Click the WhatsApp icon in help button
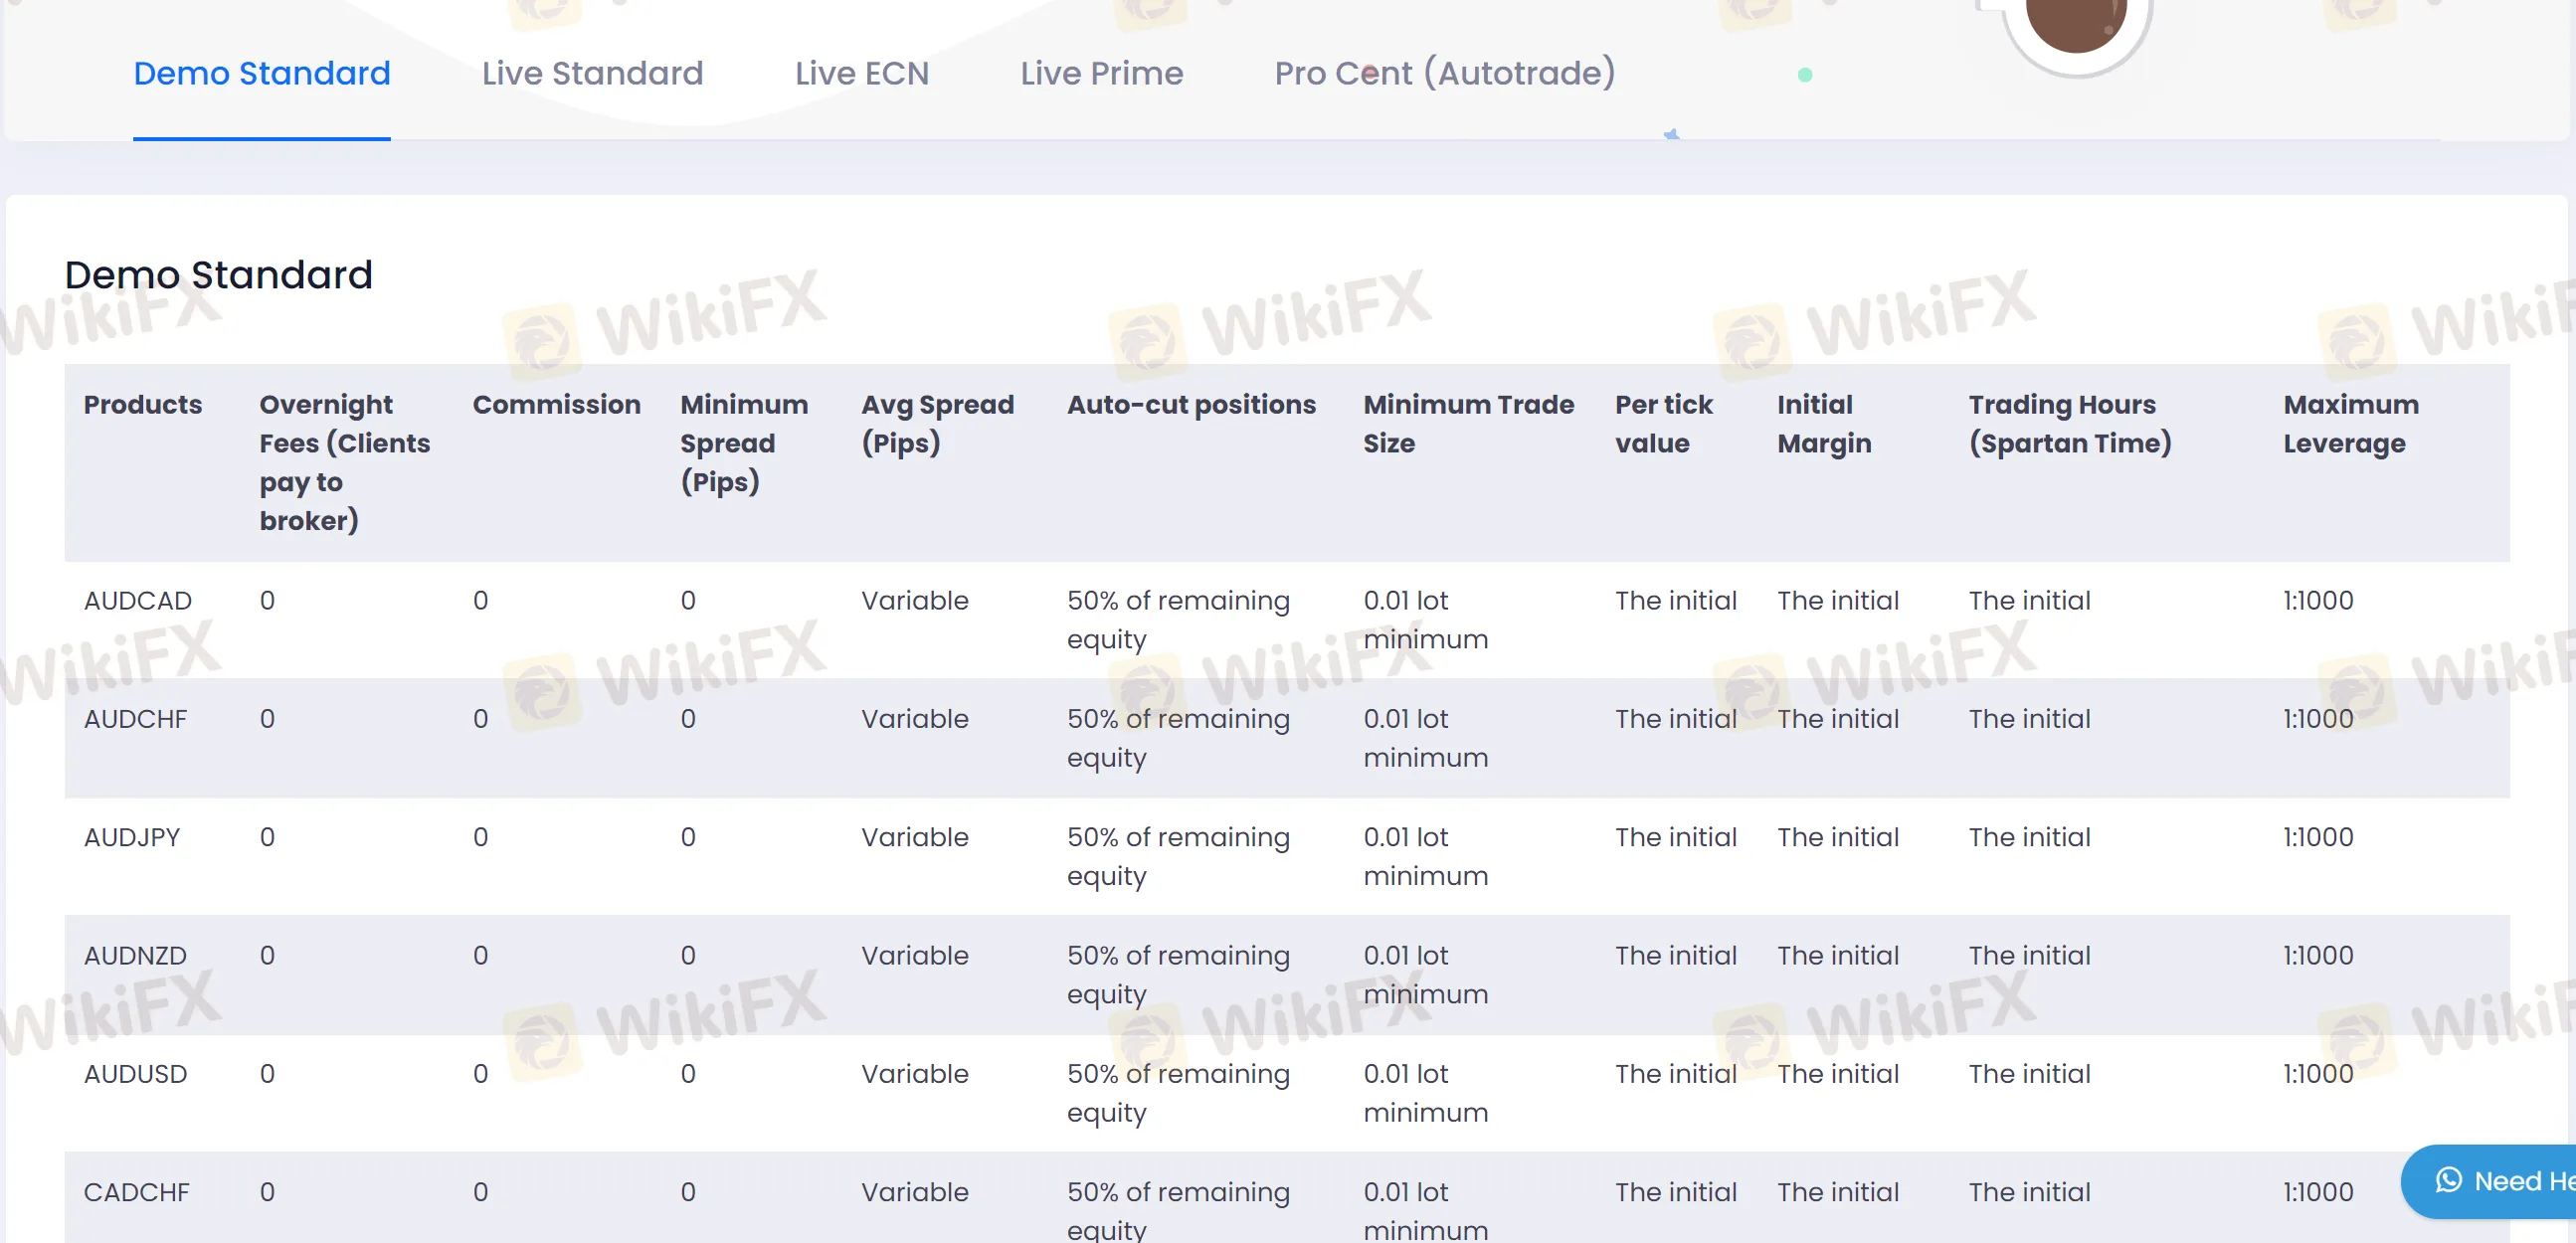 [x=2449, y=1180]
